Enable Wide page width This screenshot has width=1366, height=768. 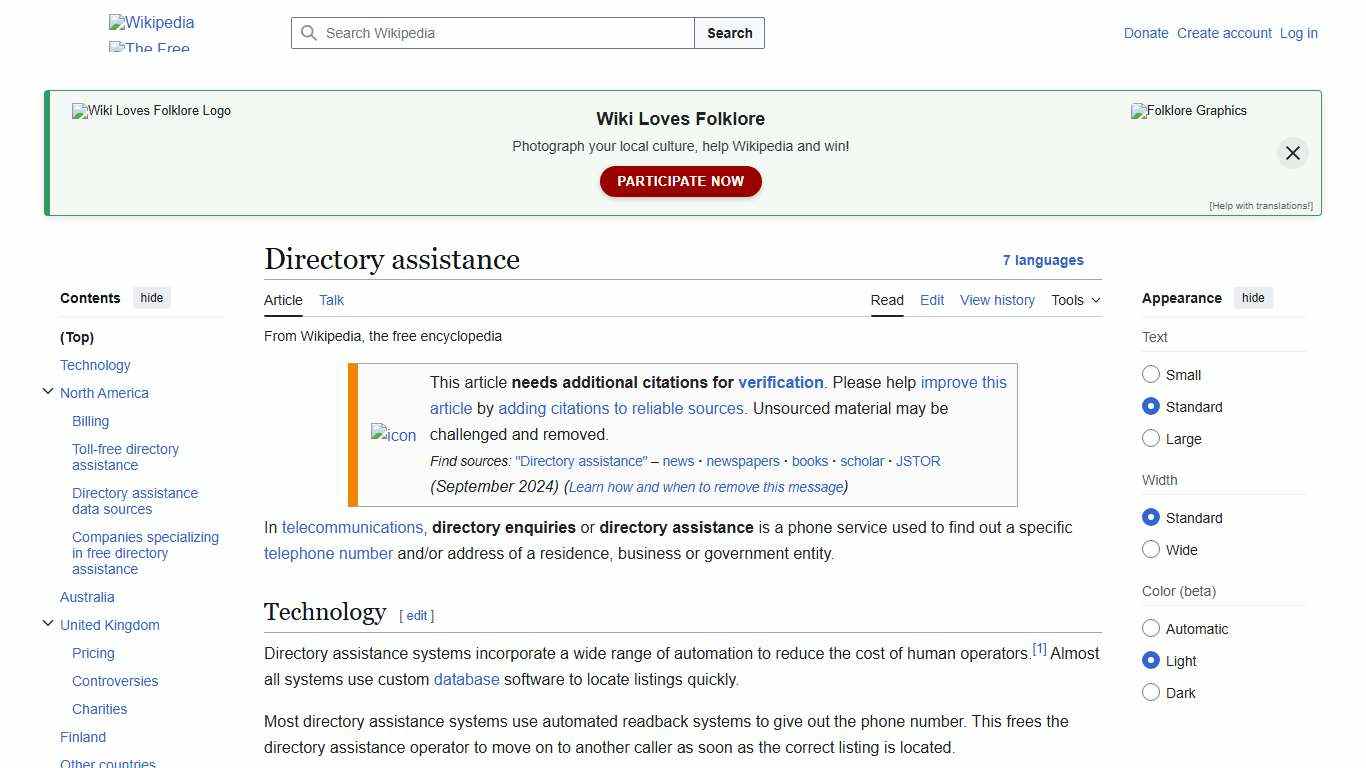[x=1151, y=549]
